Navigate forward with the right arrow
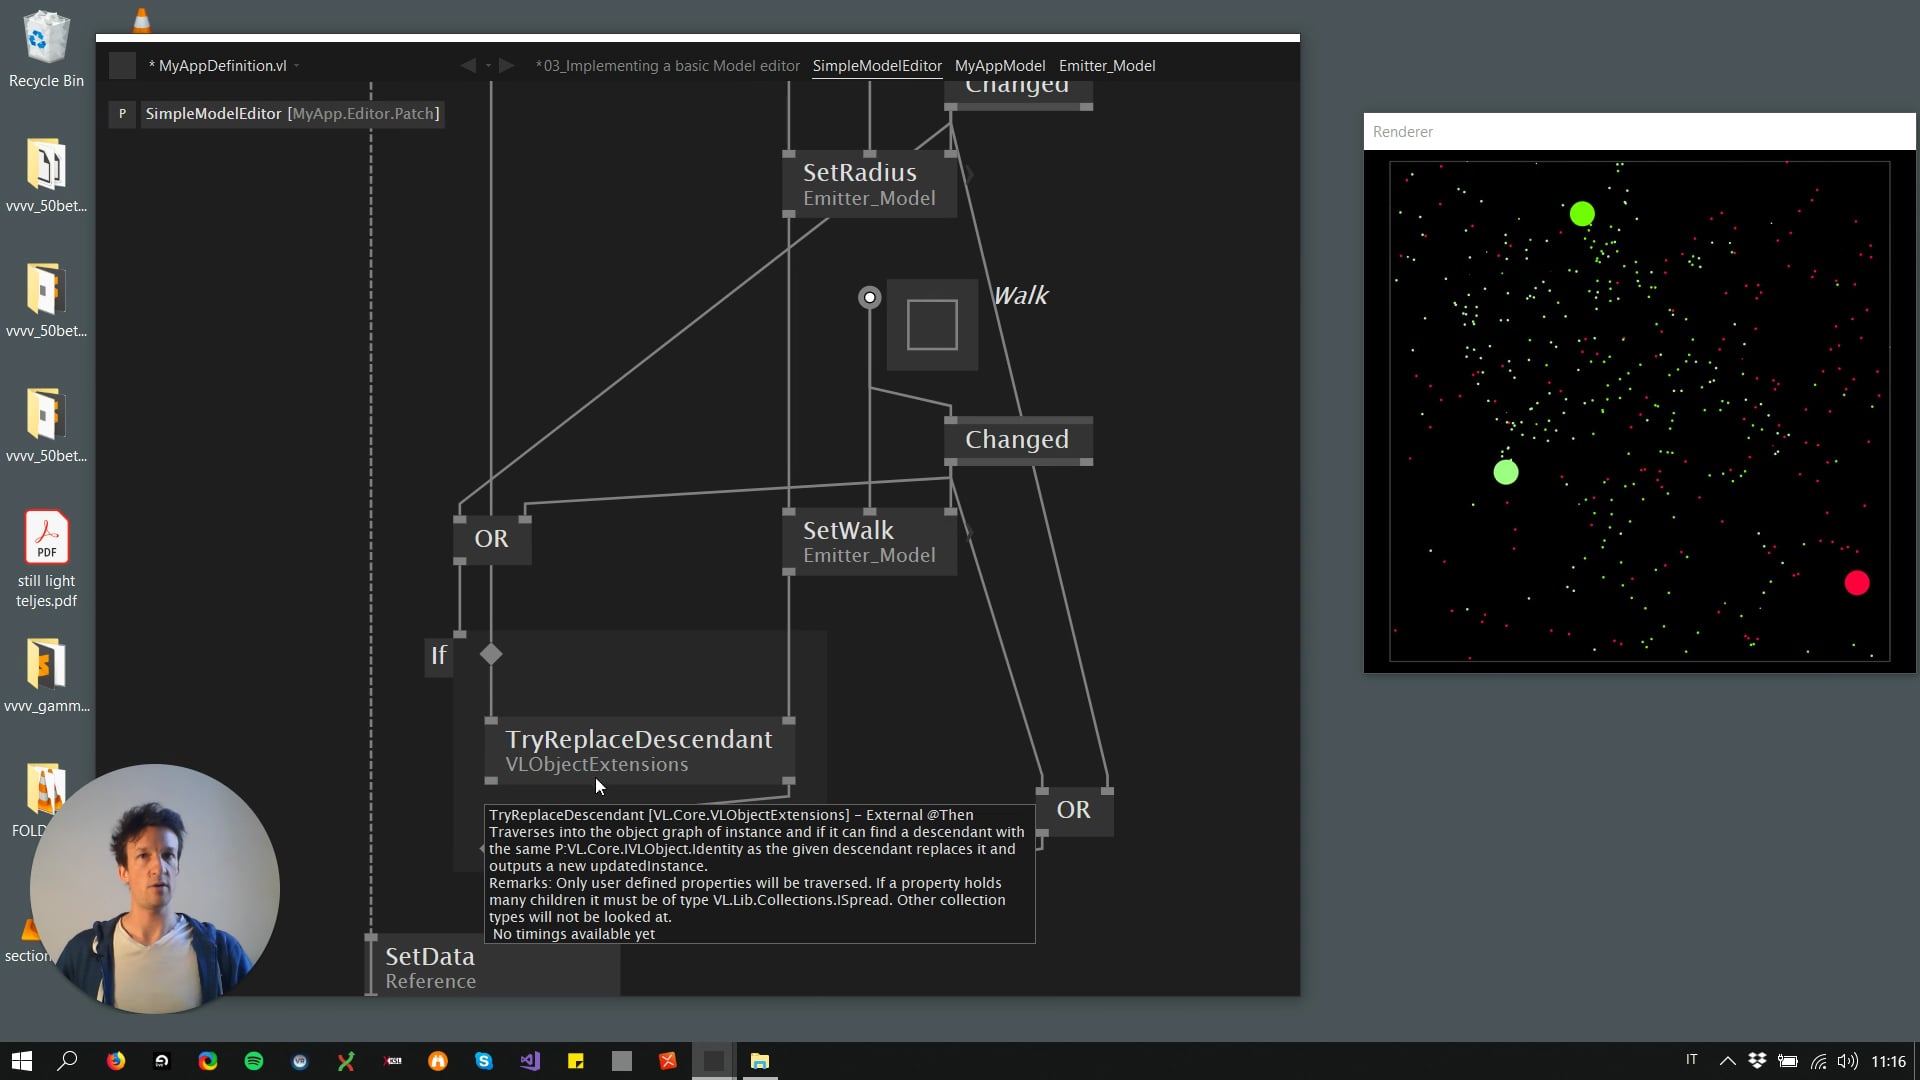The image size is (1920, 1080). [x=507, y=66]
